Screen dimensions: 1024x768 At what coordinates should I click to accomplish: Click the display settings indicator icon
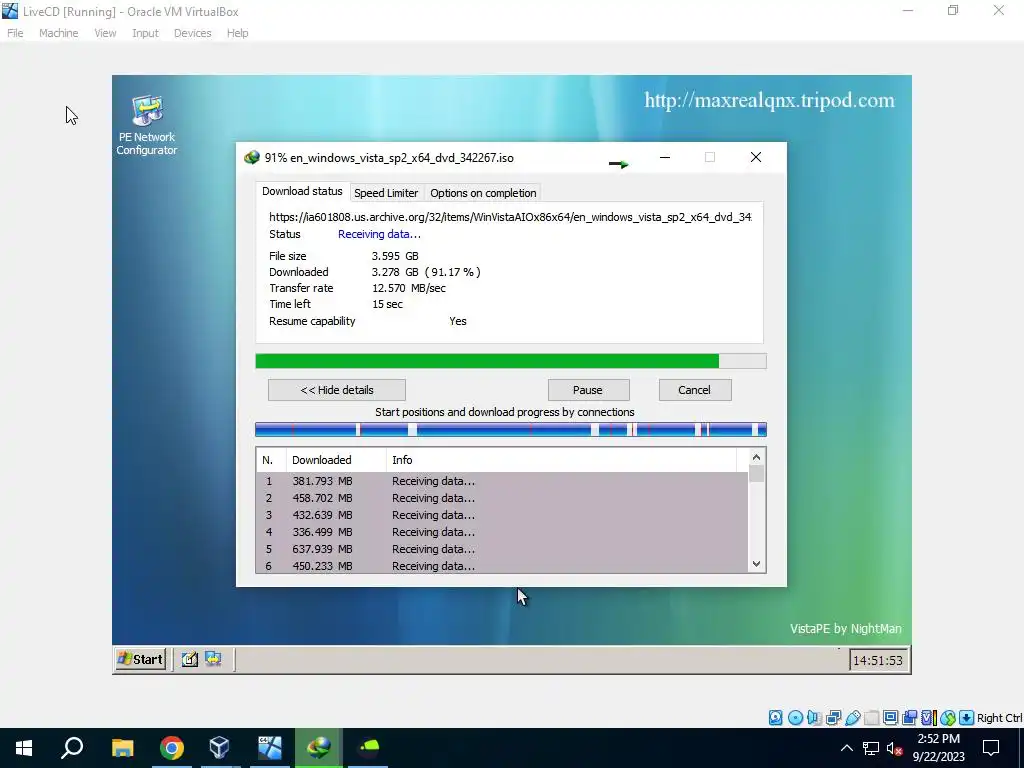click(890, 718)
